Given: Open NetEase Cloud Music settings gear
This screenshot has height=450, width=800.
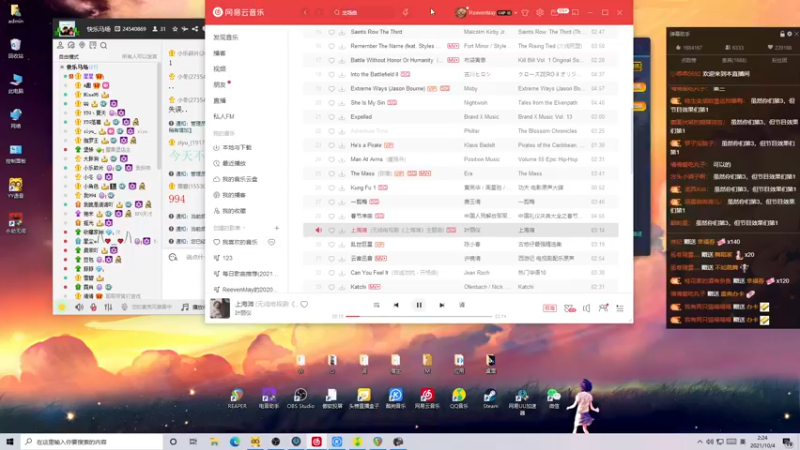Looking at the screenshot, I should pos(540,12).
